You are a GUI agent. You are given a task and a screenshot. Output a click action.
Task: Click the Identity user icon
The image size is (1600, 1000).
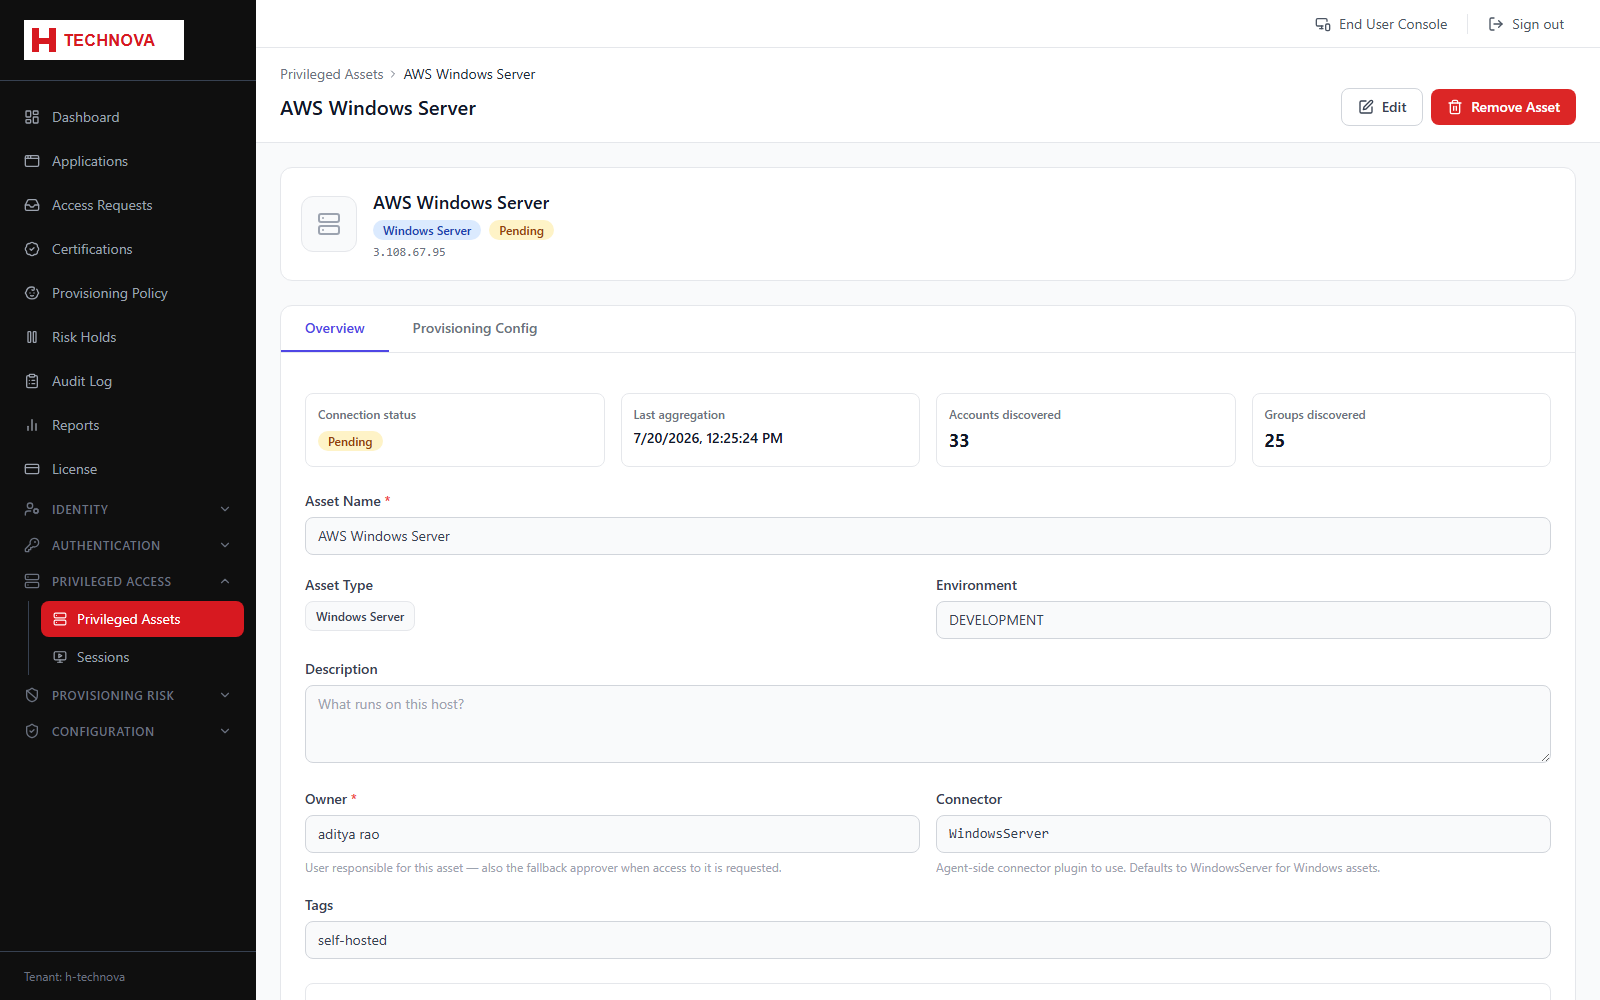32,509
